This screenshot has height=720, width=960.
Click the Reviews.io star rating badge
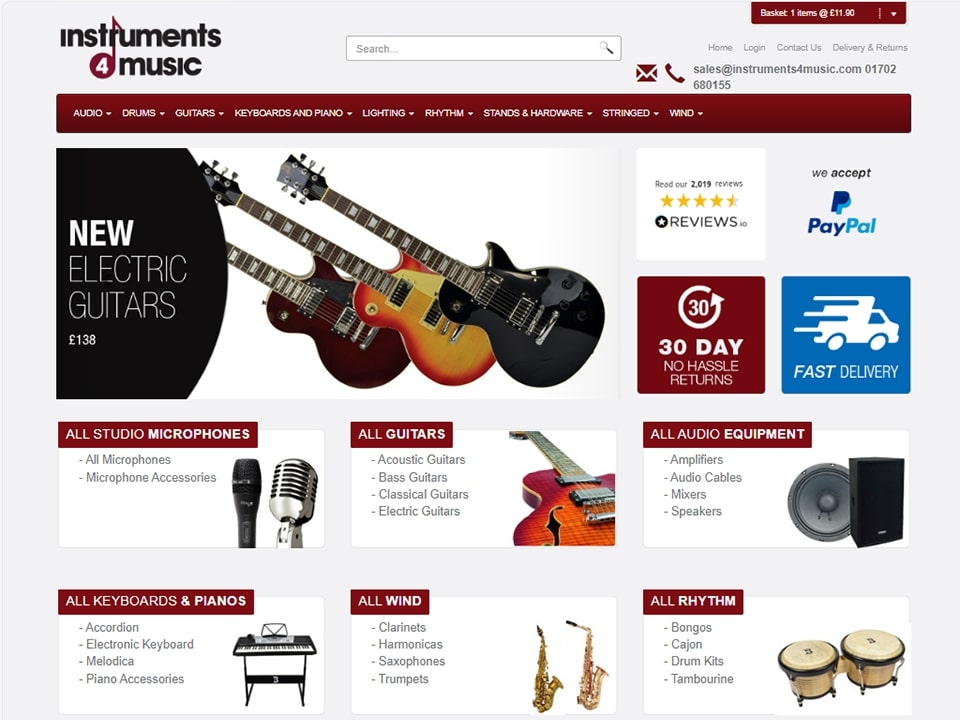click(x=701, y=204)
